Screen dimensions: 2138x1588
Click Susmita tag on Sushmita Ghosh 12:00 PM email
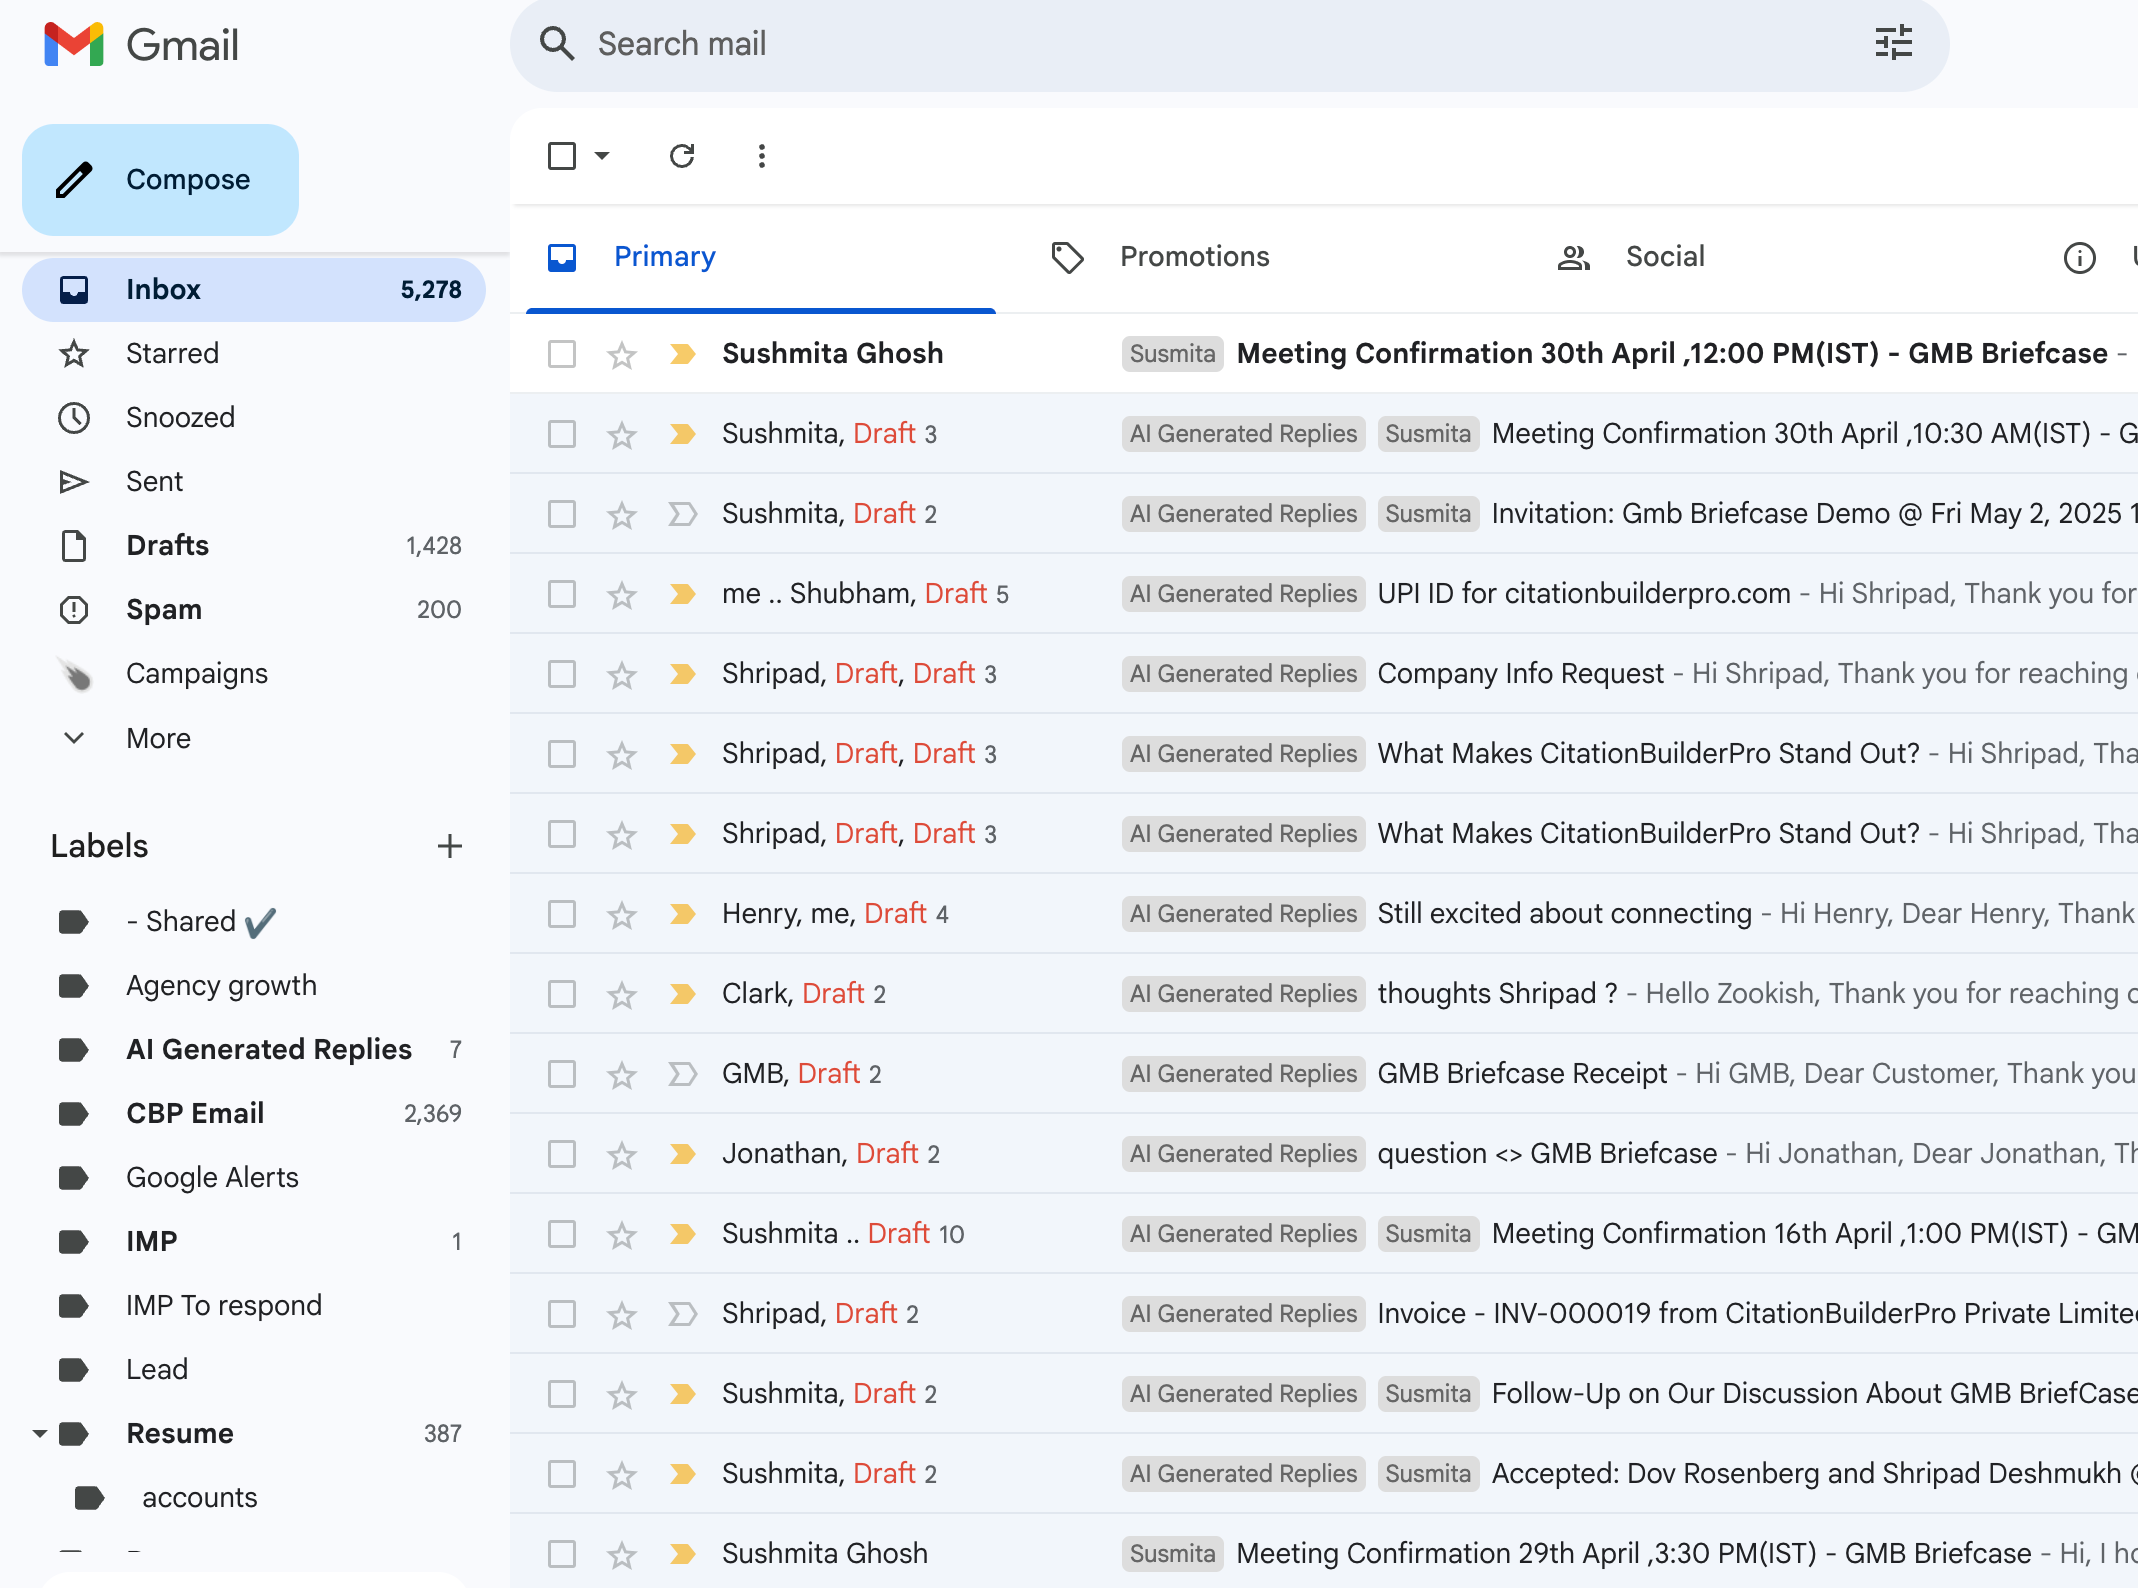click(x=1172, y=354)
